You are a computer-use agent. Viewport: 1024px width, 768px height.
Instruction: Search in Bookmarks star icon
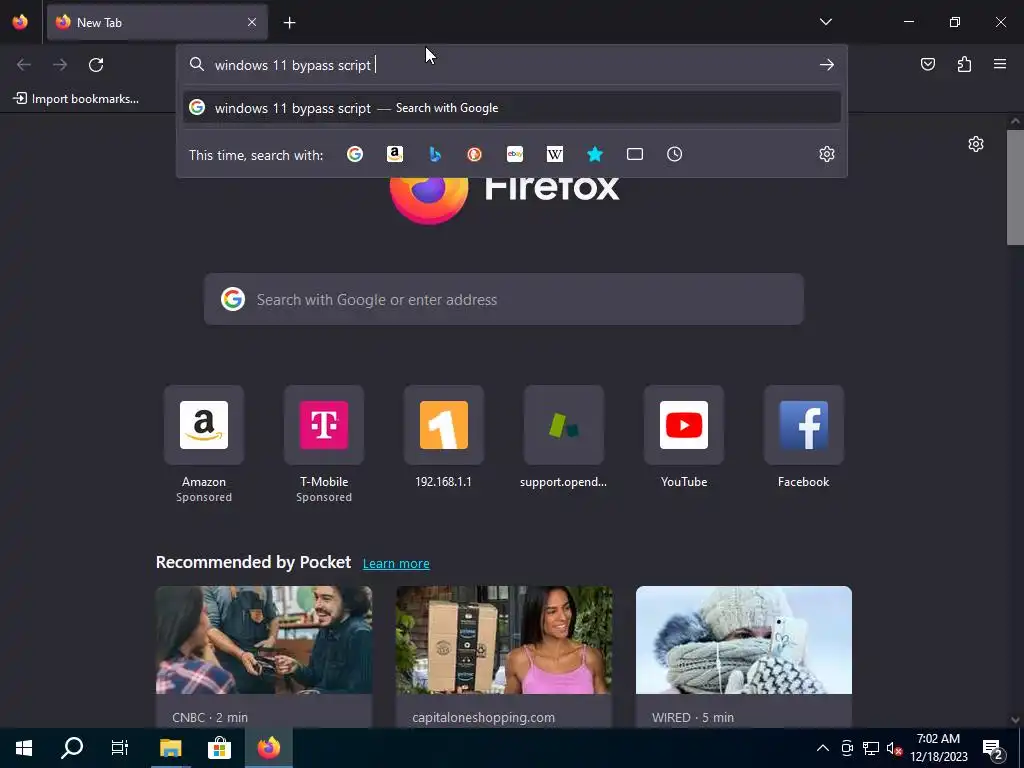(x=594, y=154)
